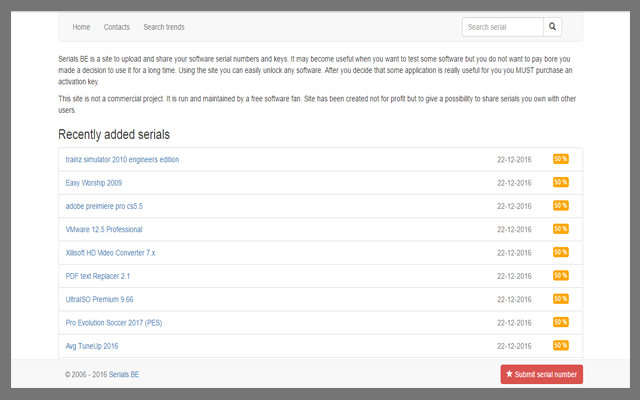Go to the Contacts page
Screen dimensions: 640x400
(x=116, y=27)
